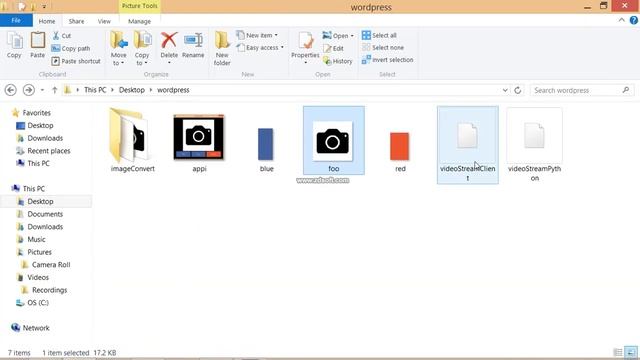This screenshot has width=640, height=360.
Task: Select Documents in navigation pane
Action: click(x=40, y=214)
